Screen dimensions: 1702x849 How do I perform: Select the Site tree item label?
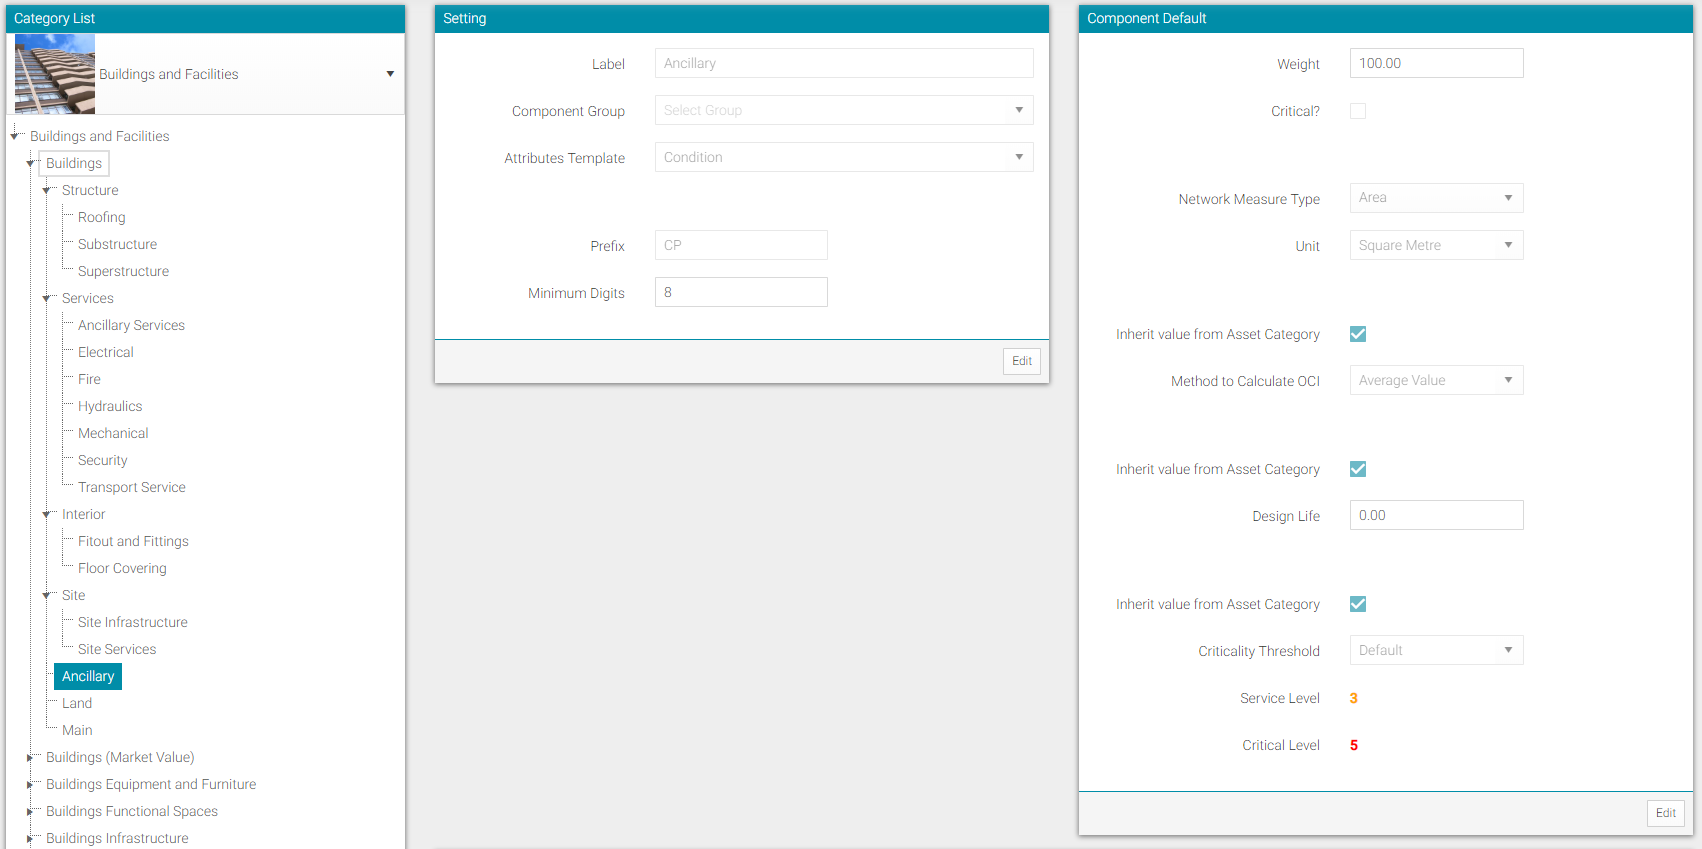click(73, 595)
